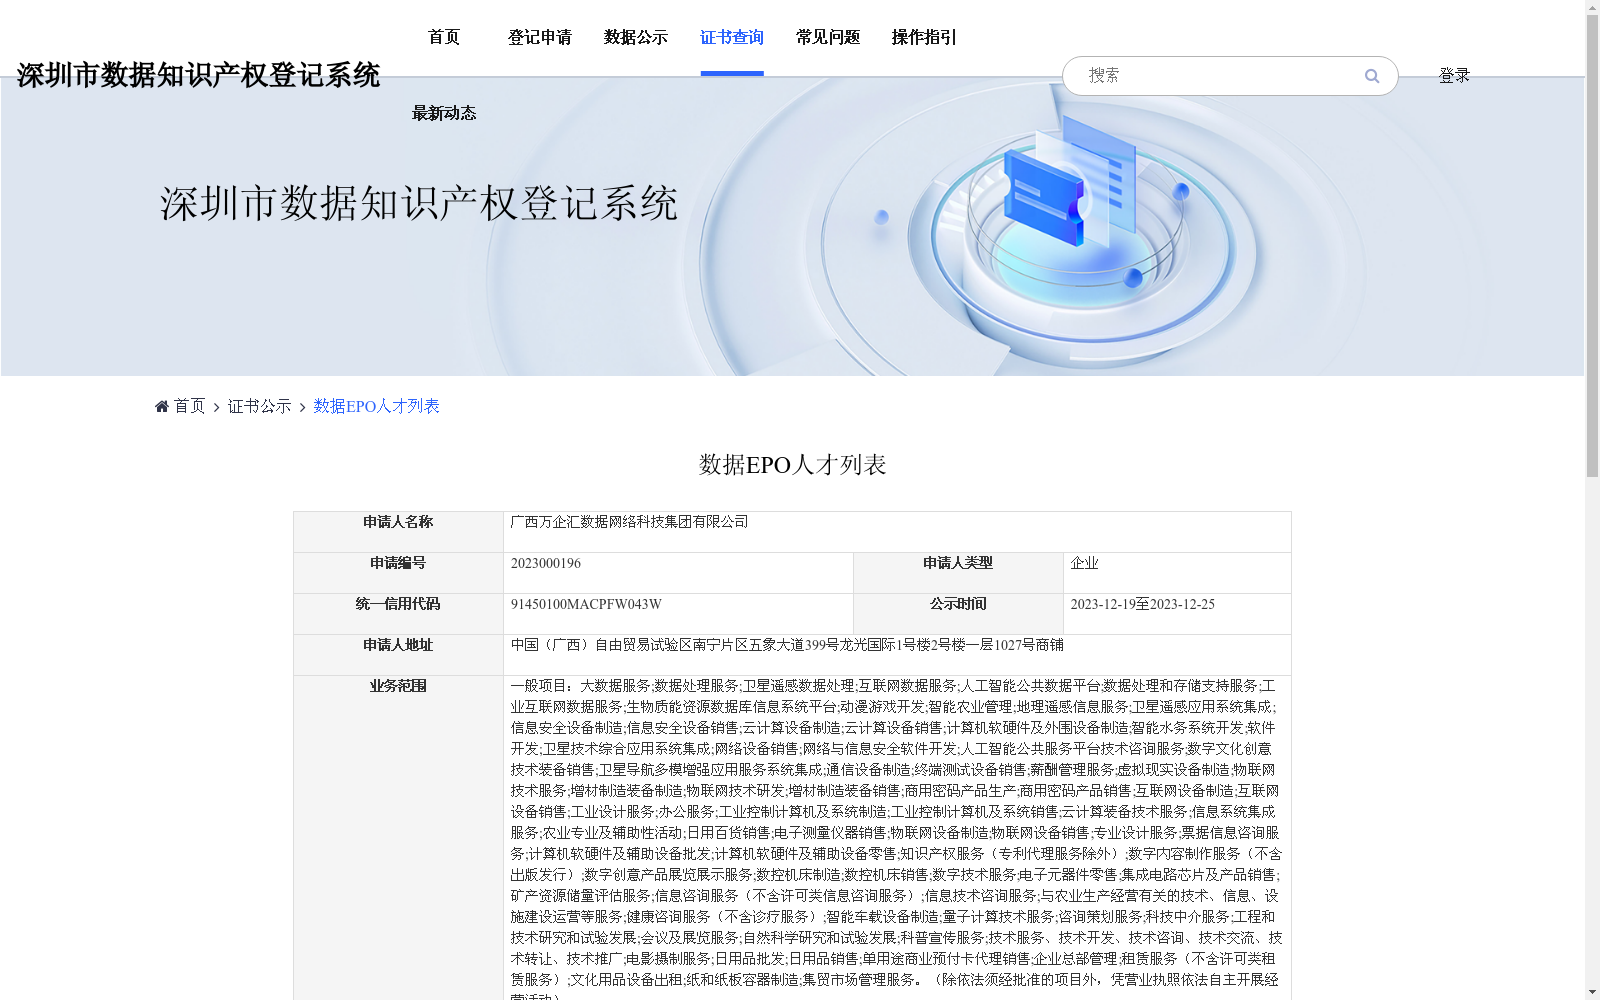Select applicant type value 企业
1600x1000 pixels.
1084,563
